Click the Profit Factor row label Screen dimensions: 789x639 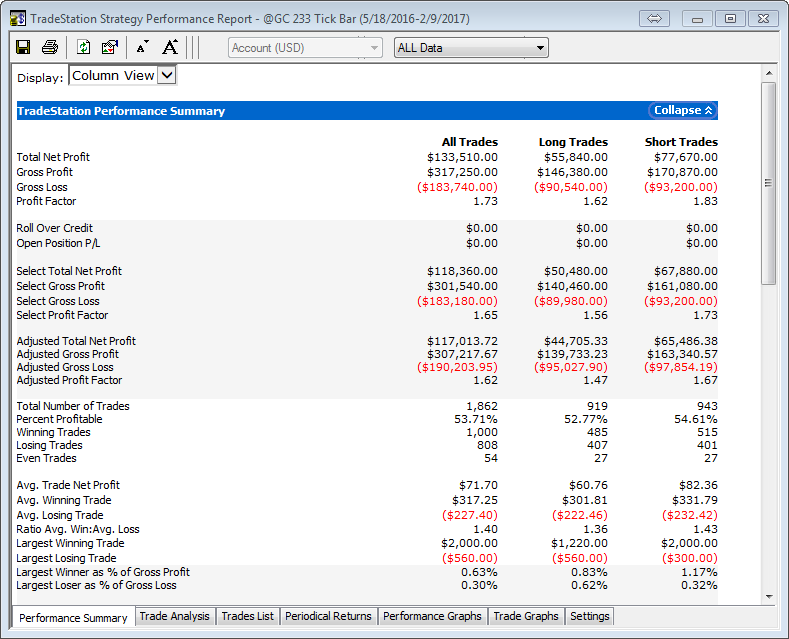point(46,201)
